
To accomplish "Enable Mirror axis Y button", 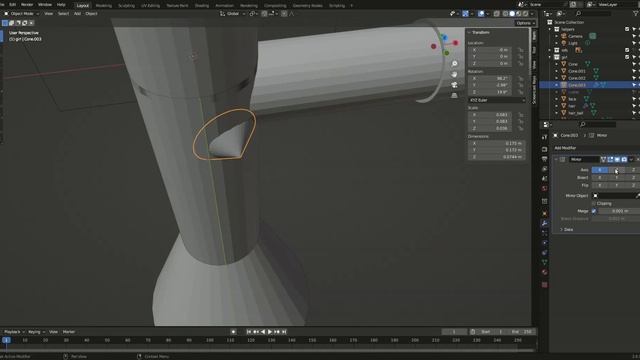I will click(x=616, y=170).
